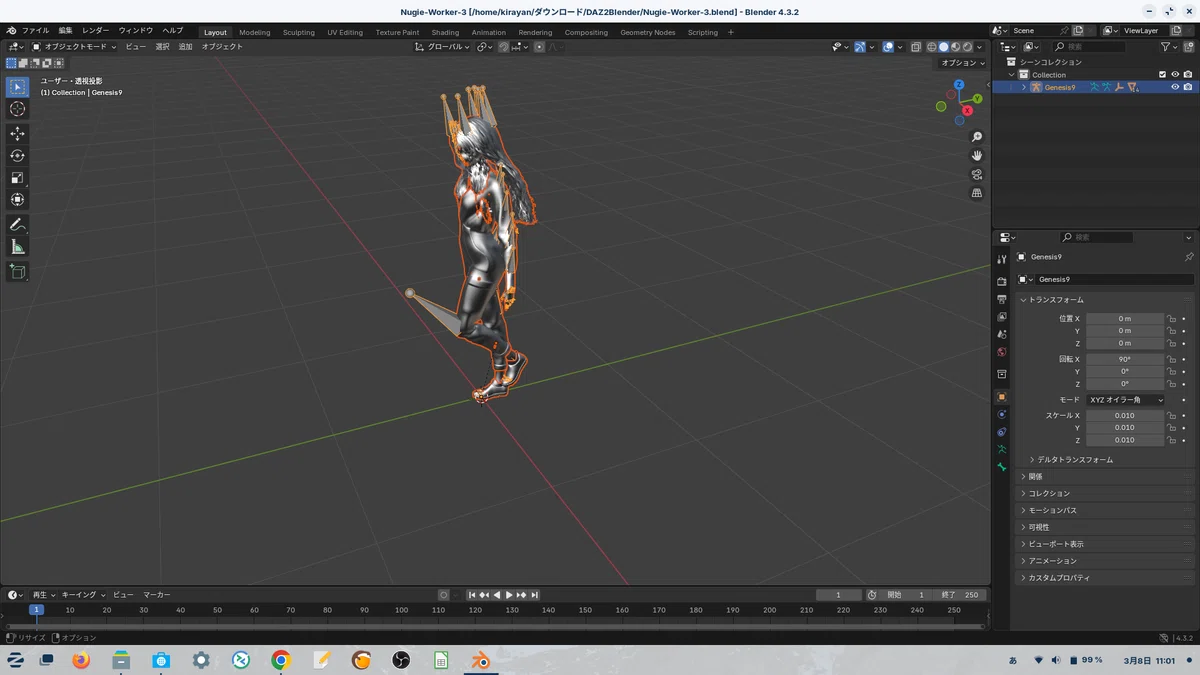Click the zoom magnifier viewport navigation icon
The image size is (1200, 675).
click(977, 137)
